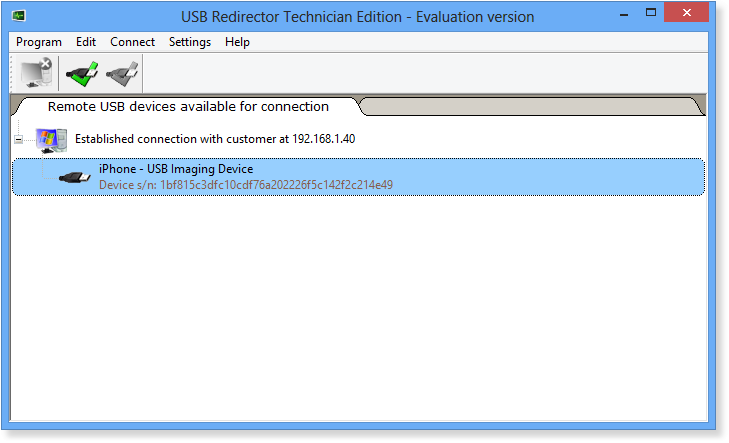The width and height of the screenshot is (729, 443).
Task: Close the USB Redirector window
Action: click(686, 13)
